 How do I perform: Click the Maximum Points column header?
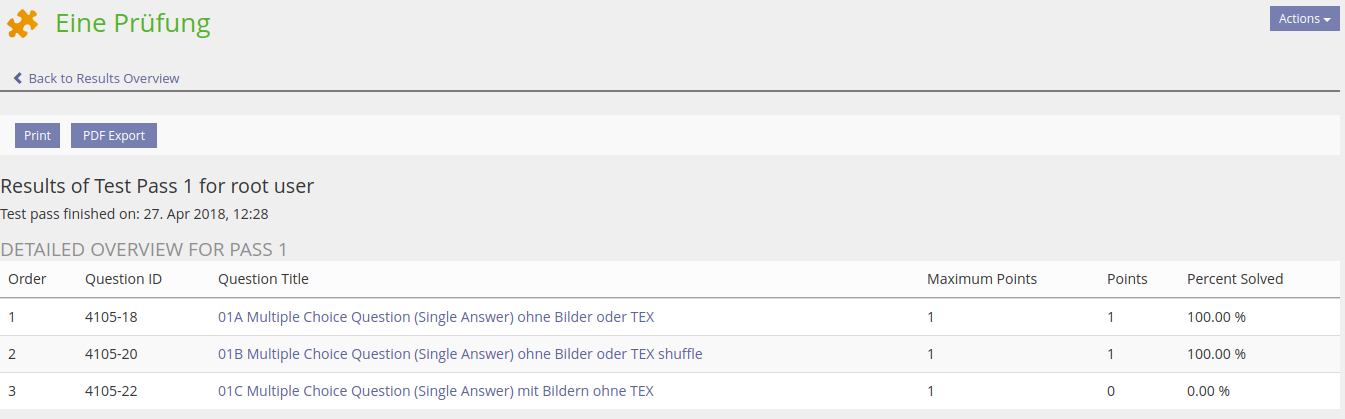(981, 279)
